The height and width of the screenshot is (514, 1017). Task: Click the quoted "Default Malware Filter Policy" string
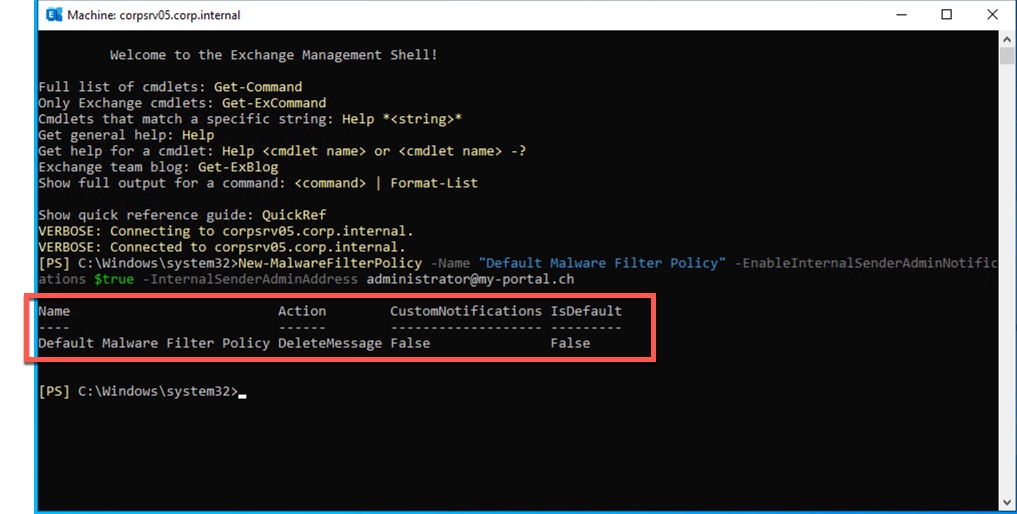tap(602, 263)
